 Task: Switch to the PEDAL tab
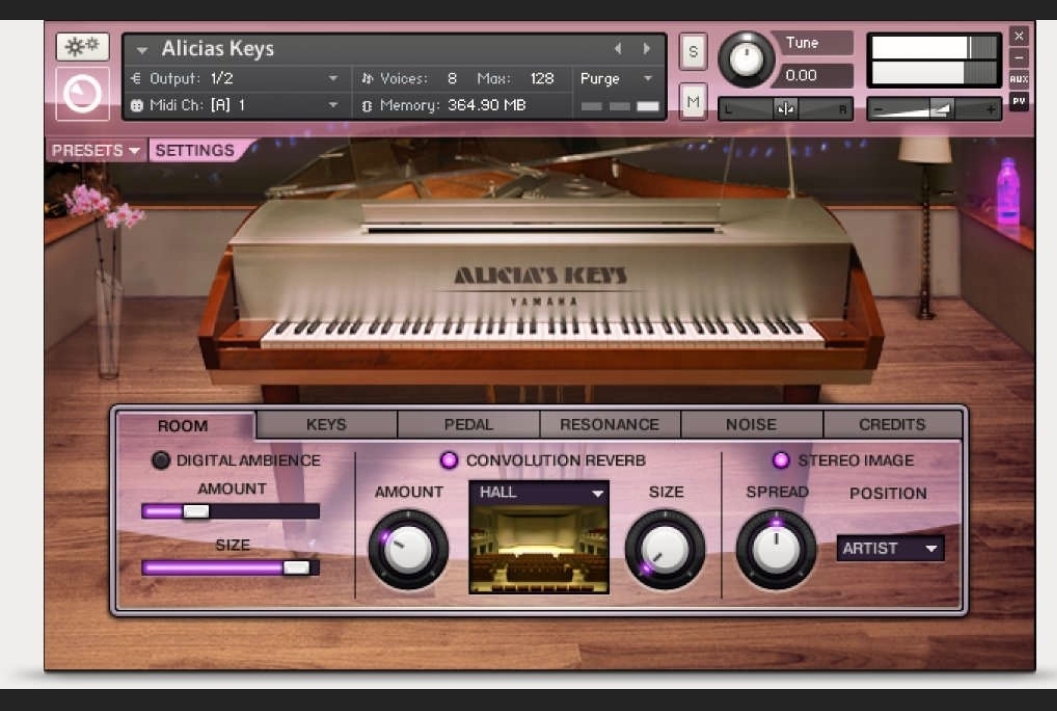point(469,425)
